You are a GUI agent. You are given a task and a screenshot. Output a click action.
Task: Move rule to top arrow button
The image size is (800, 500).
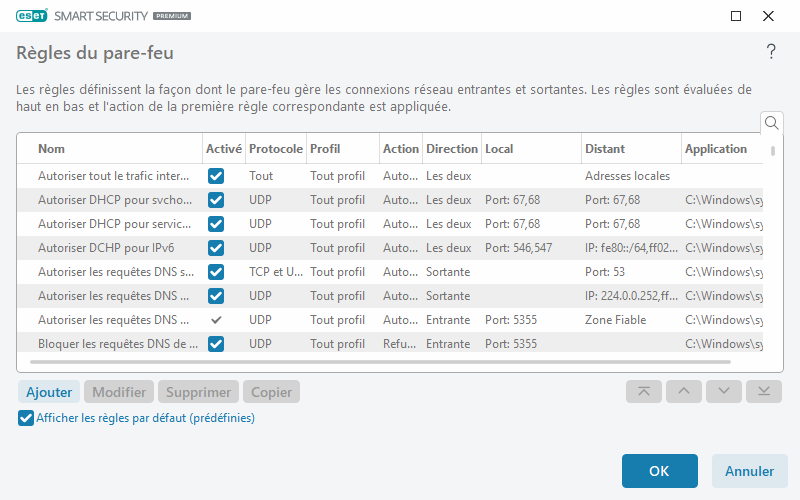pyautogui.click(x=644, y=391)
